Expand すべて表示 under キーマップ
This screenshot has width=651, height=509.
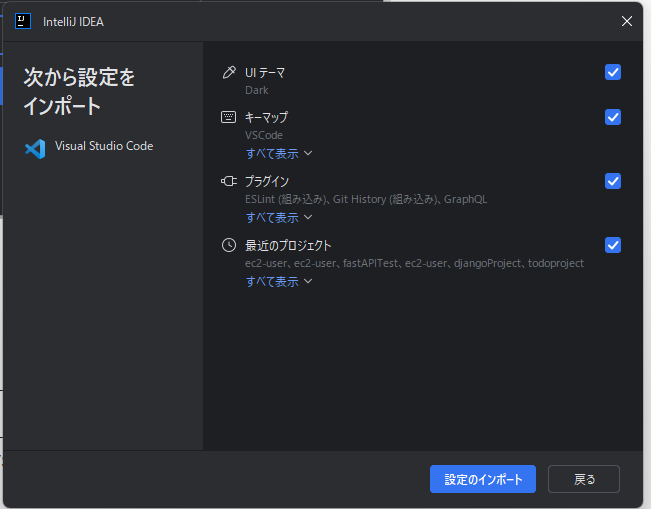coord(279,154)
